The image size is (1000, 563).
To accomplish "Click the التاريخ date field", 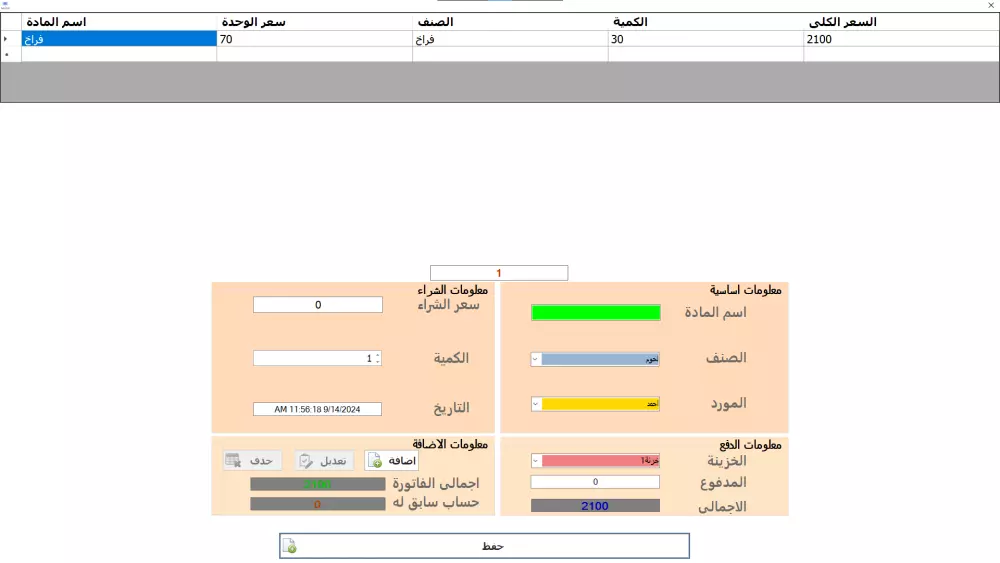I will 318,409.
